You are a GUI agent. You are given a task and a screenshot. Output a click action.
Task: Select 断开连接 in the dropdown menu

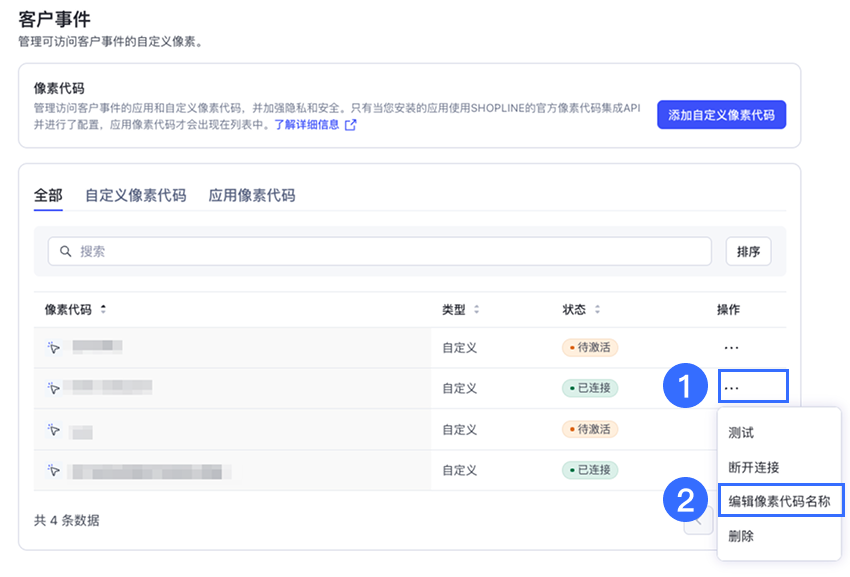pyautogui.click(x=753, y=467)
